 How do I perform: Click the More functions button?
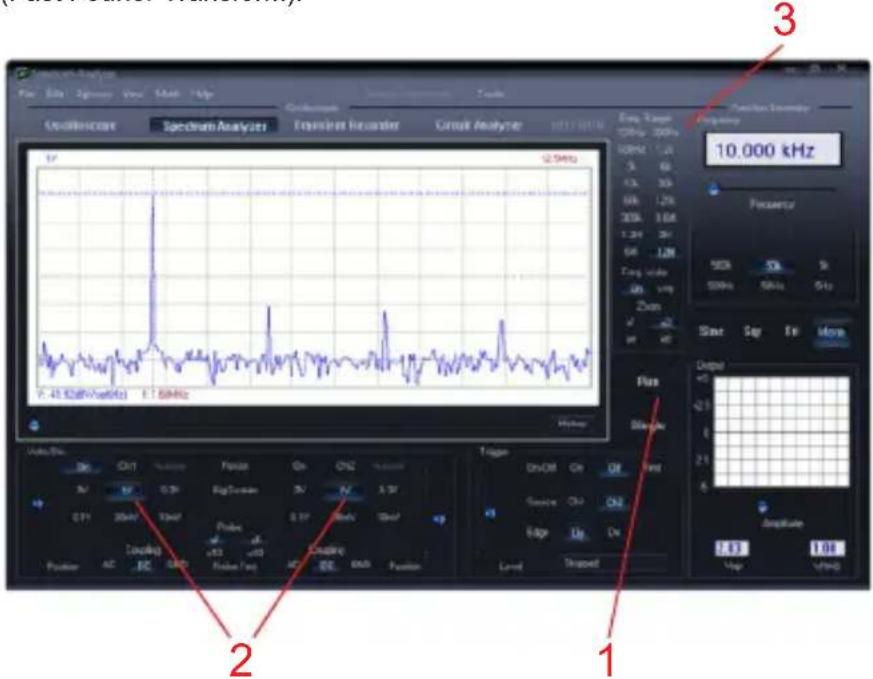click(x=831, y=332)
